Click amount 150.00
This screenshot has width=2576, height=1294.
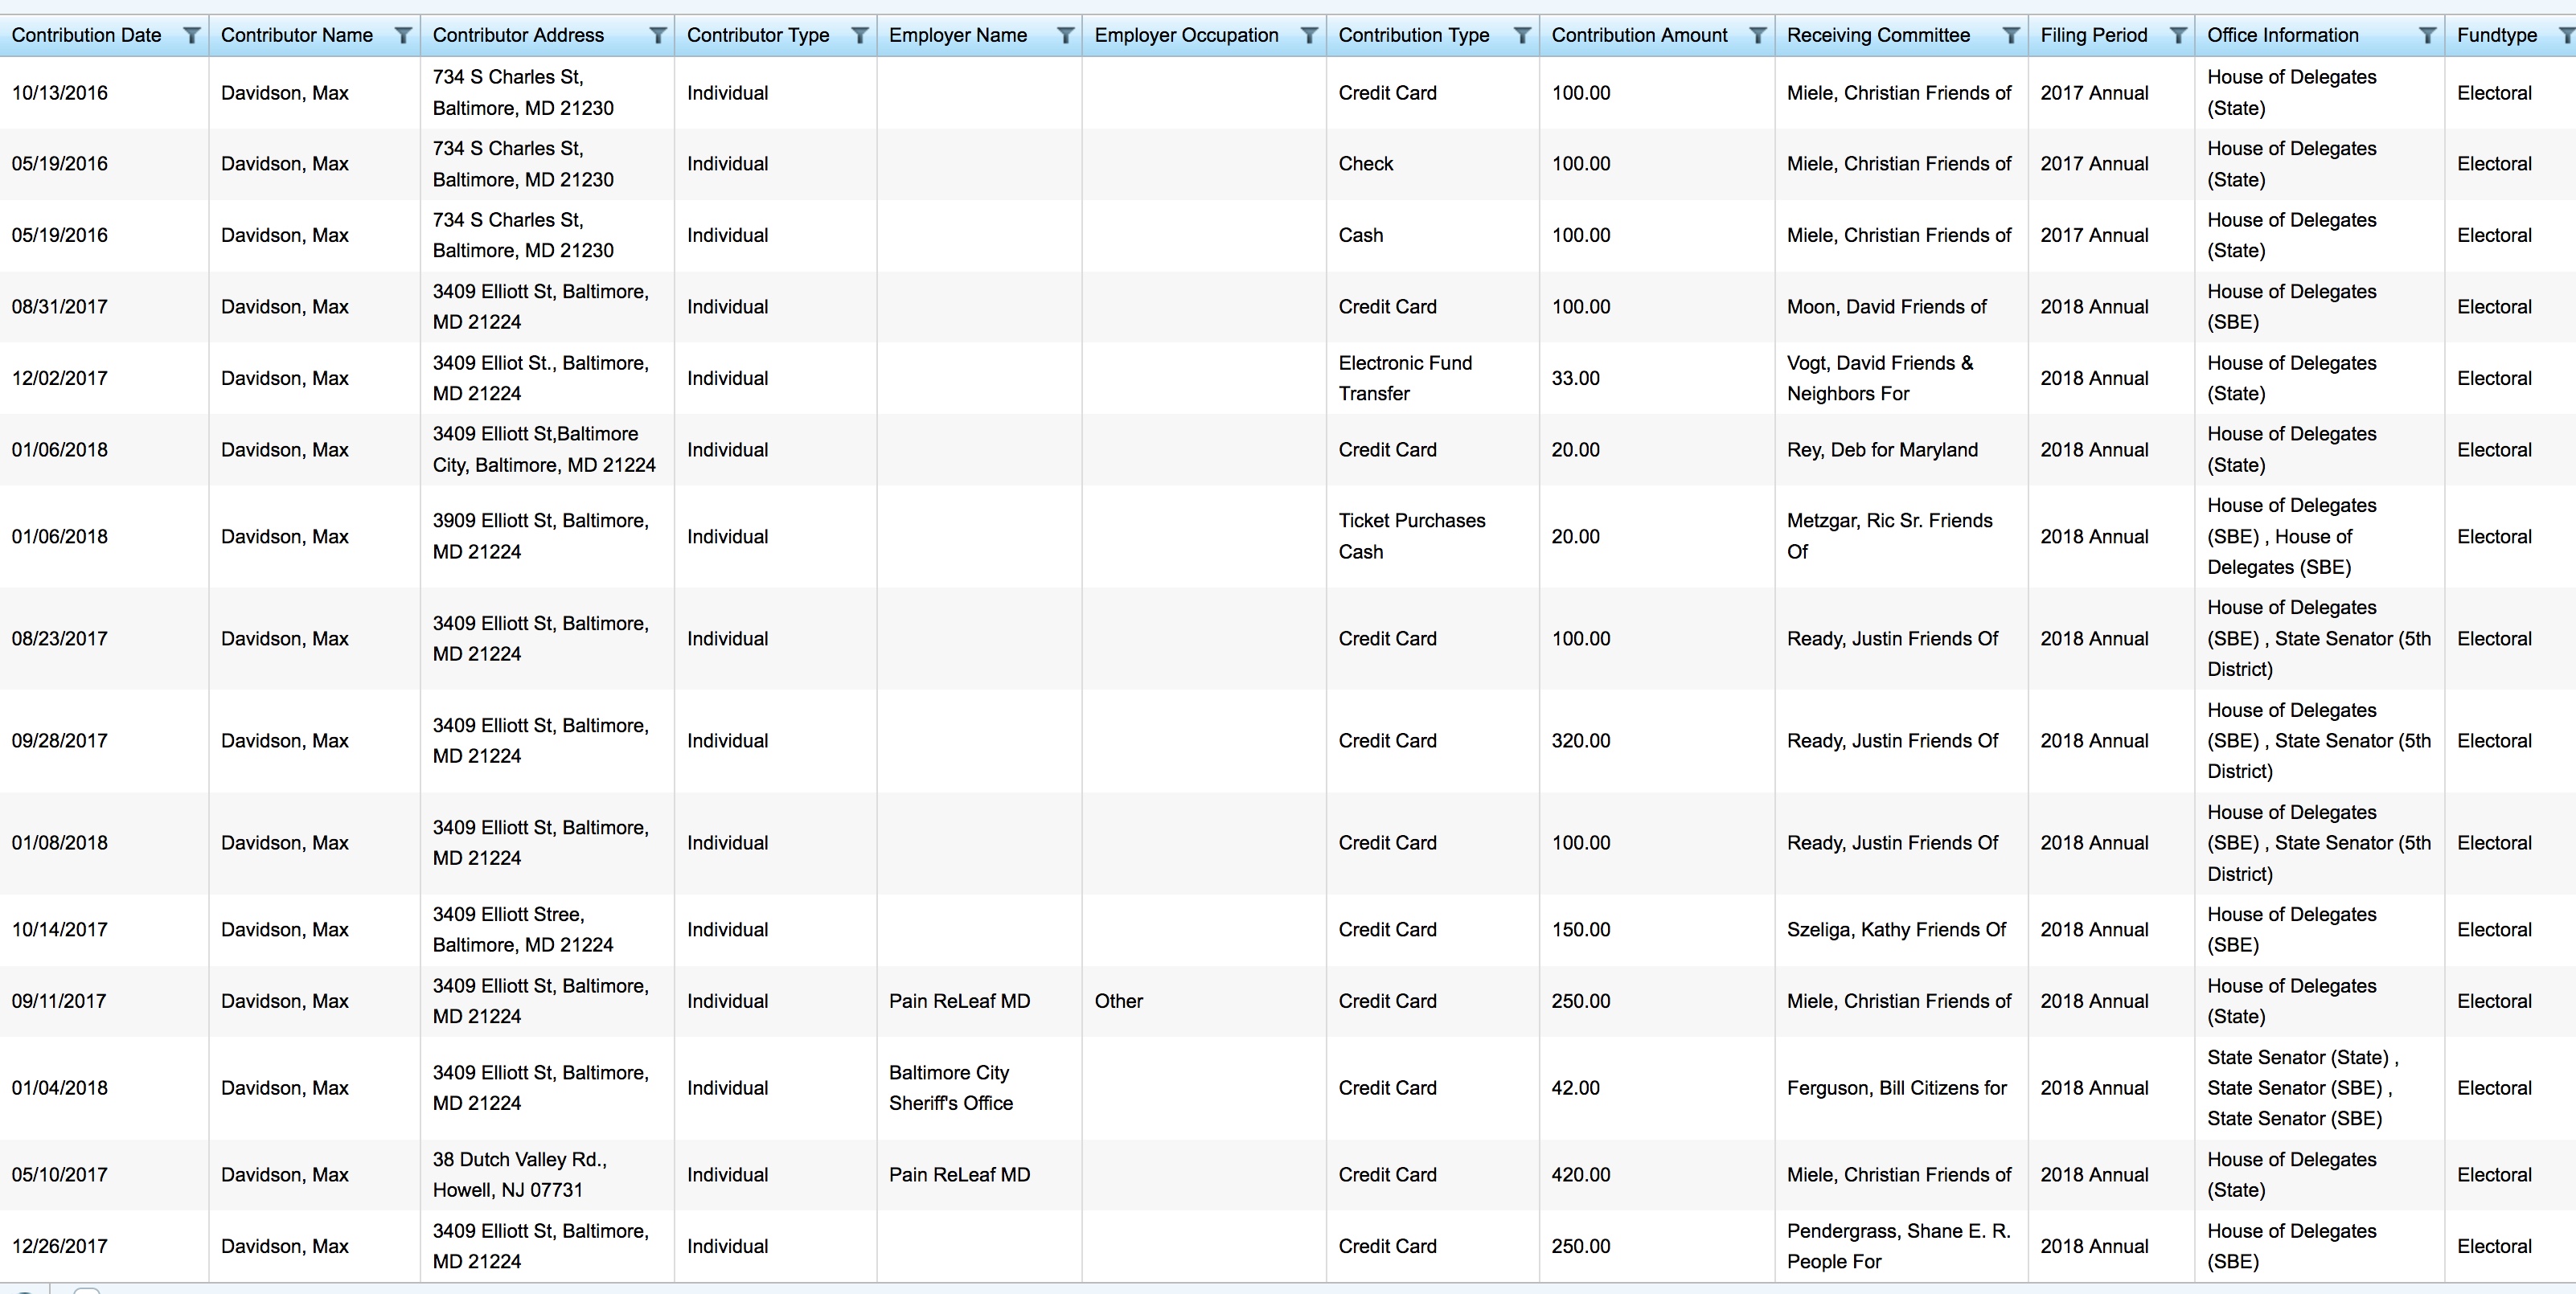click(x=1581, y=929)
